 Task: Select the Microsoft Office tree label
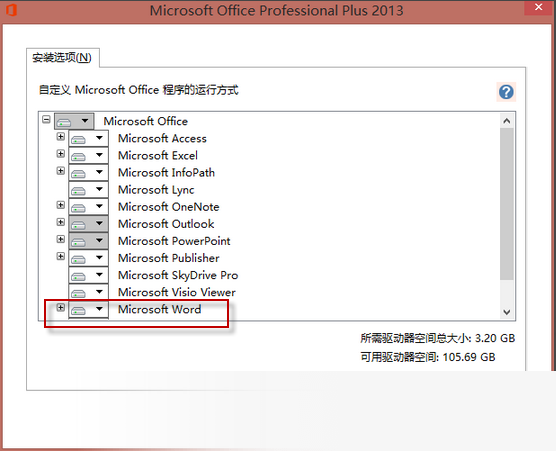click(x=145, y=121)
